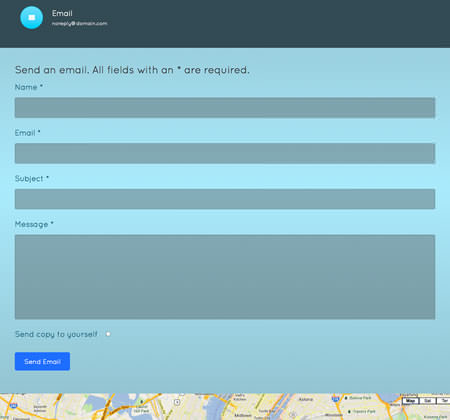Click the Message * field label
Image resolution: width=450 pixels, height=420 pixels.
(34, 224)
